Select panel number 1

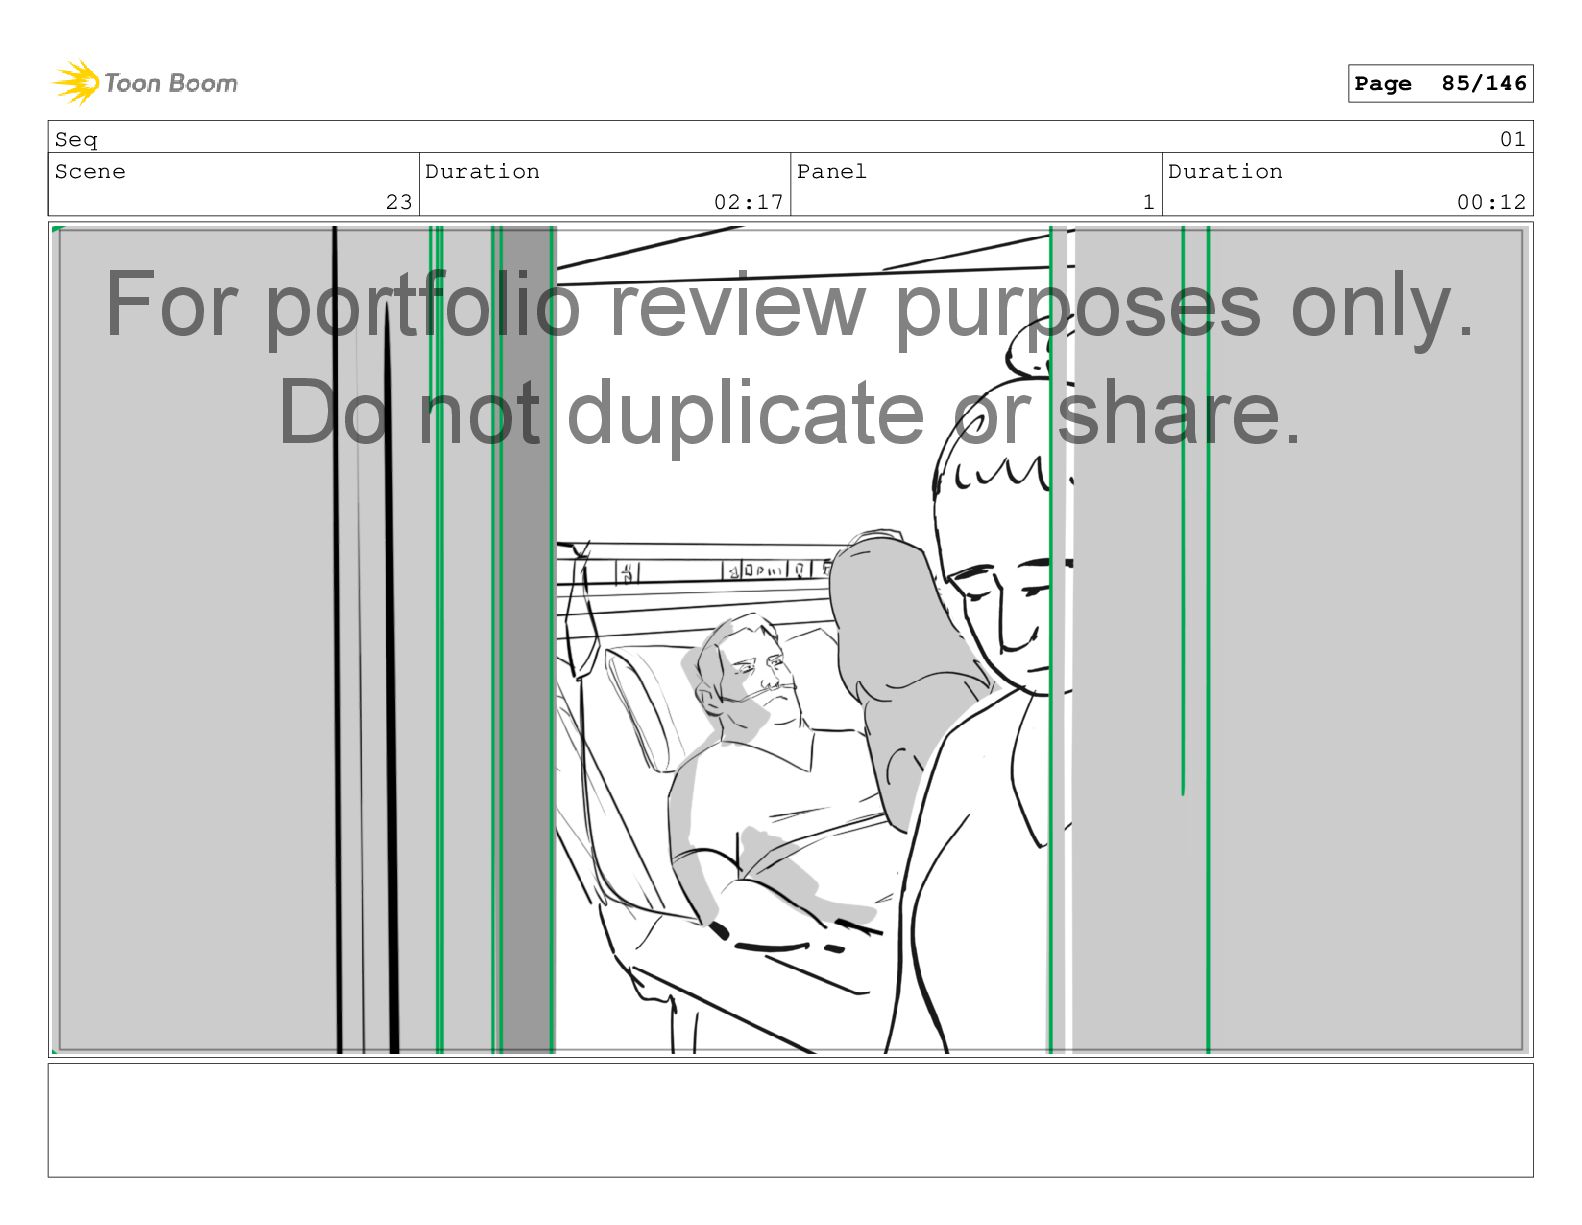click(x=1148, y=202)
